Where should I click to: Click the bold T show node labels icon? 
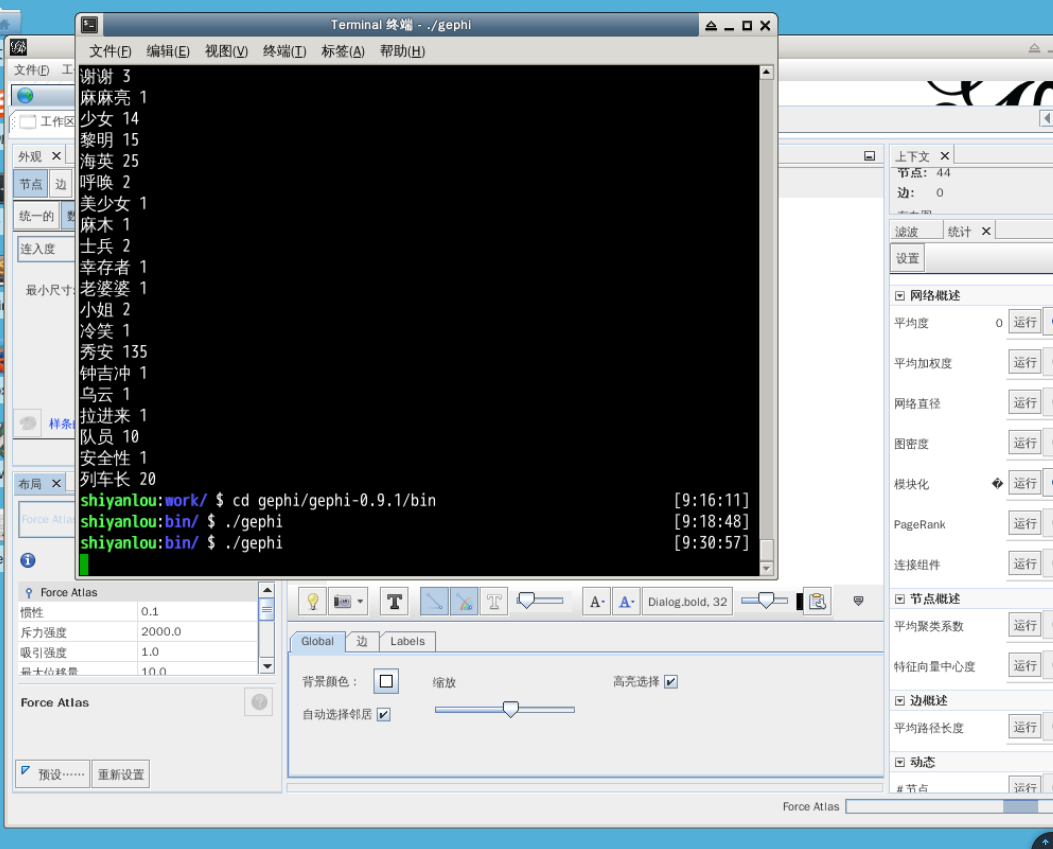tap(395, 601)
